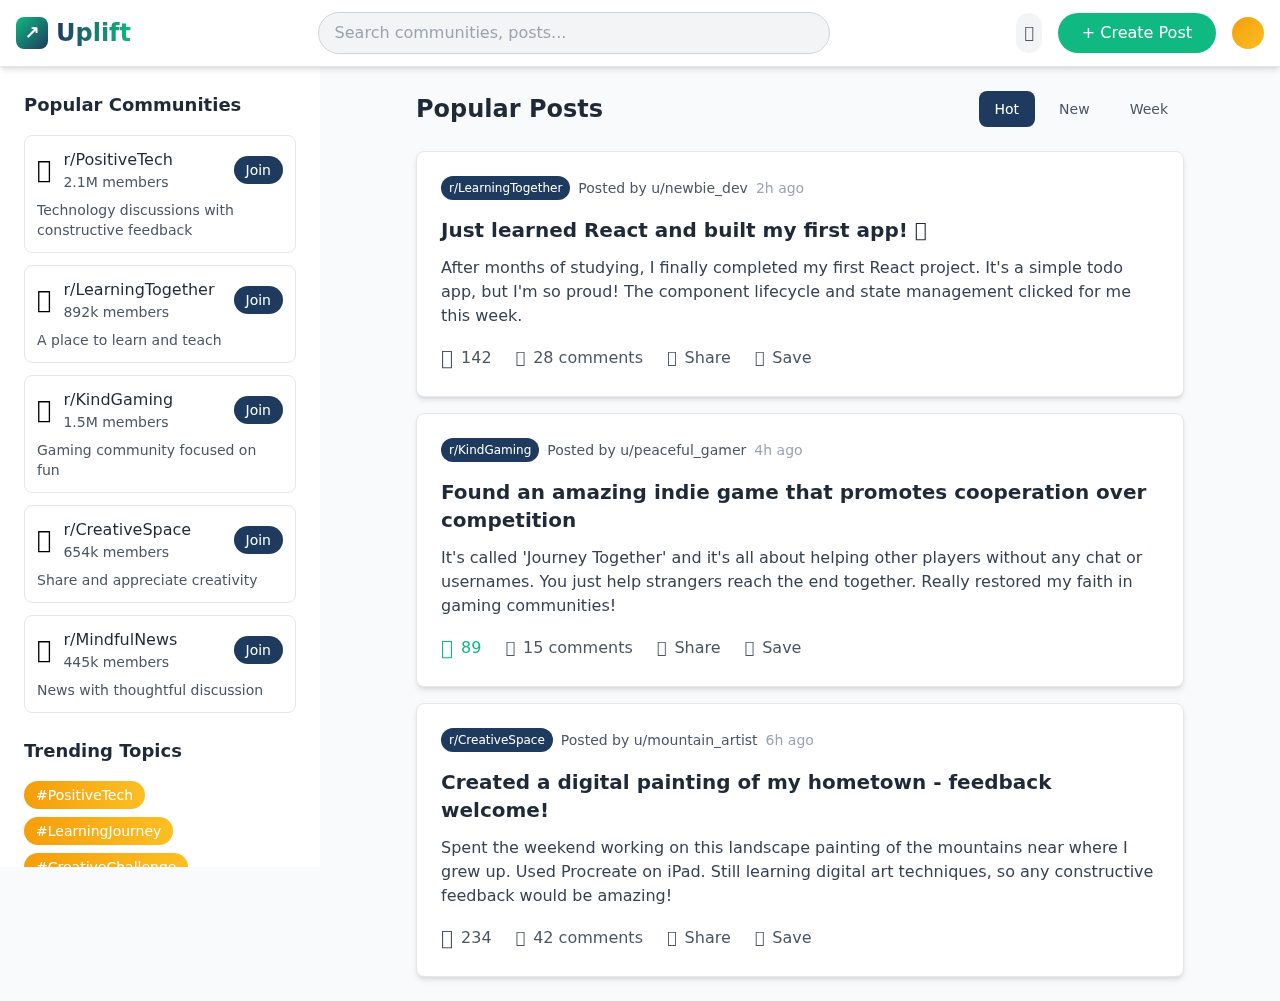Open the r/LearningTogether community tag

[505, 187]
